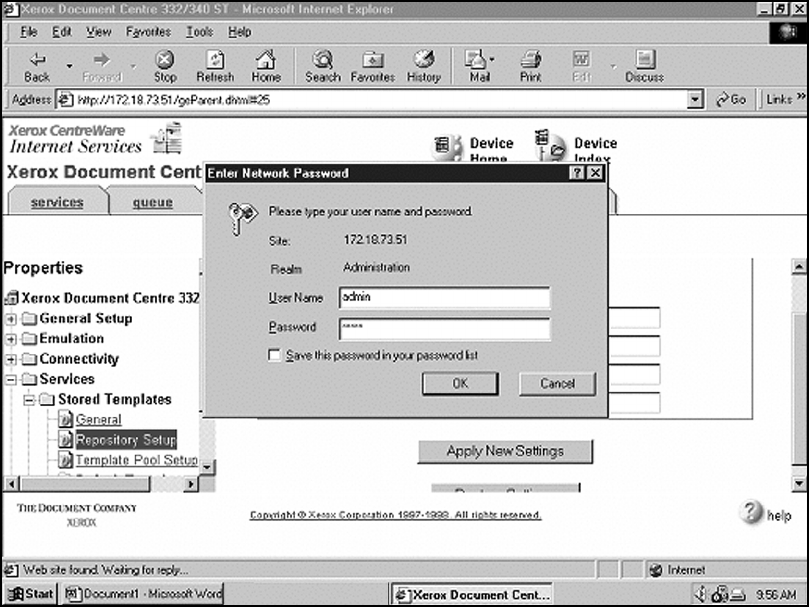Image resolution: width=809 pixels, height=607 pixels.
Task: Click the page scrollbar down arrow
Action: [799, 484]
